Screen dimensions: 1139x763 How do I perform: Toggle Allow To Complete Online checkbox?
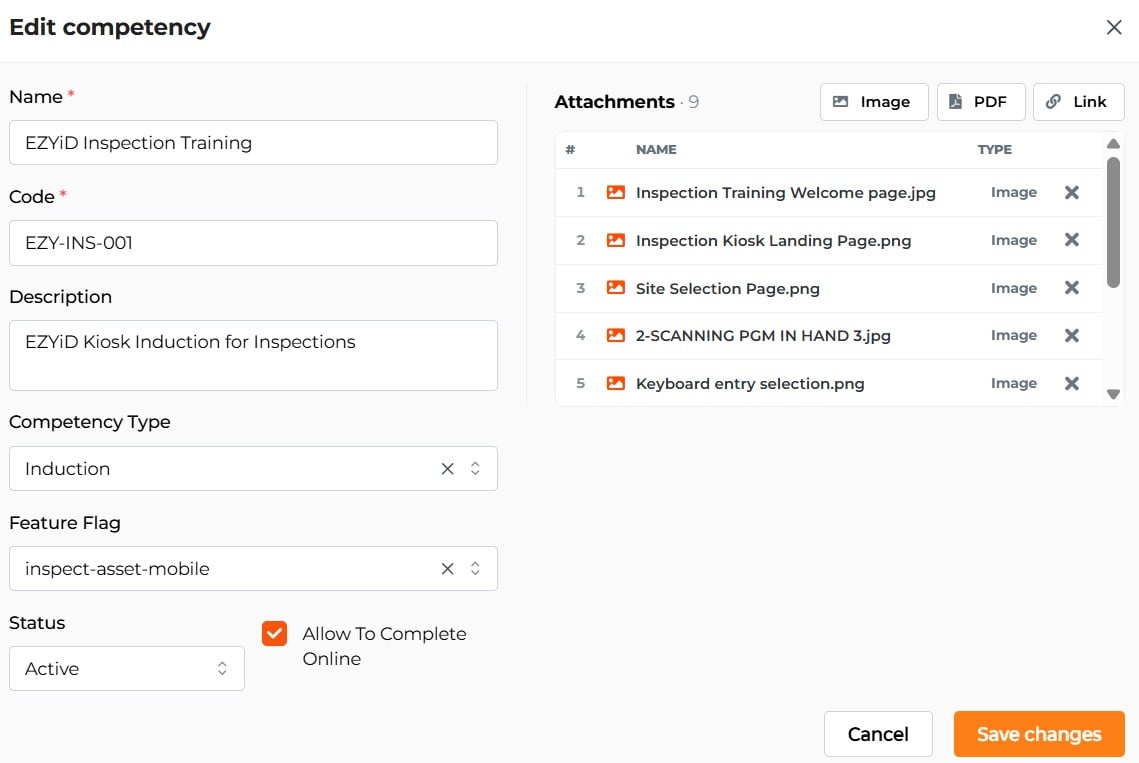[x=275, y=634]
